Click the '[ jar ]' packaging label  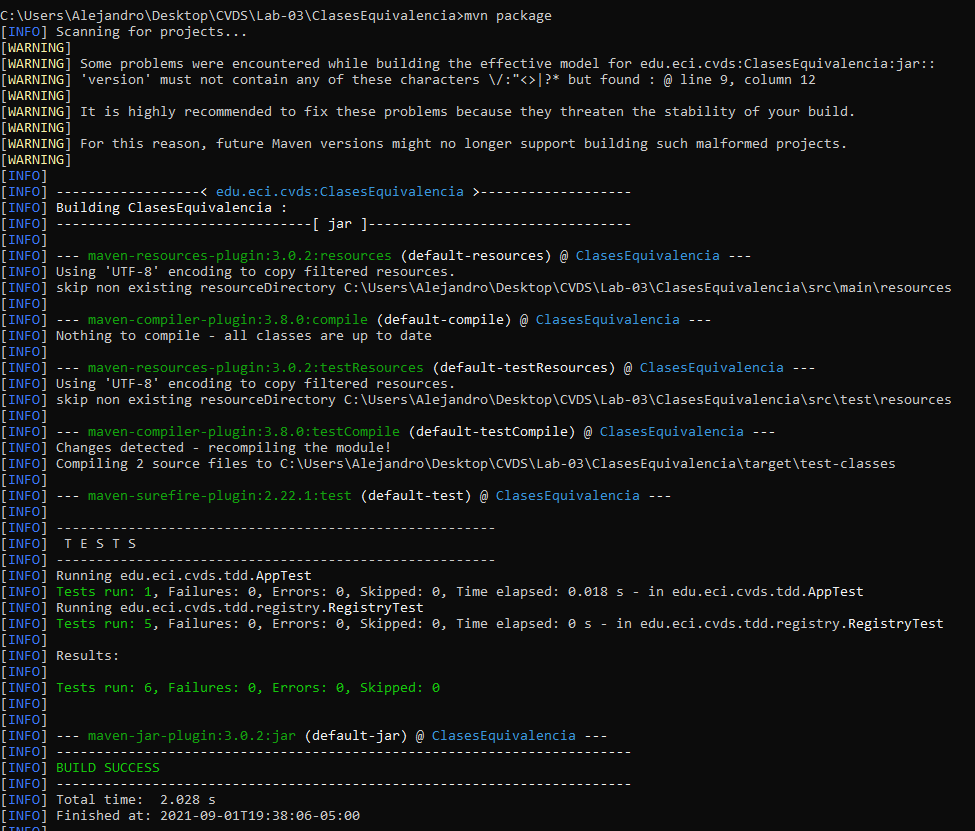[340, 224]
